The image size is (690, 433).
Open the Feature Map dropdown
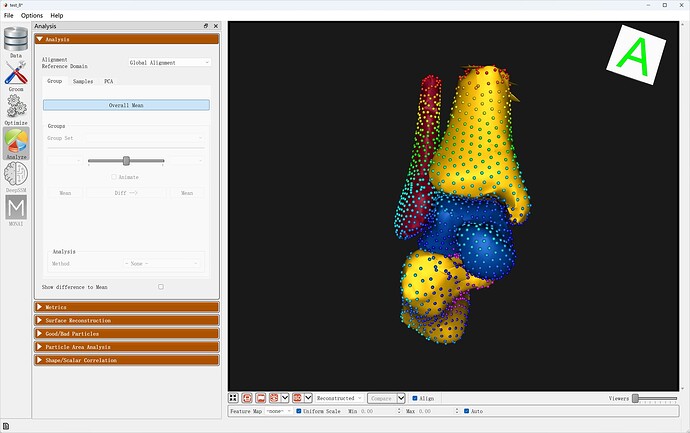(x=279, y=411)
